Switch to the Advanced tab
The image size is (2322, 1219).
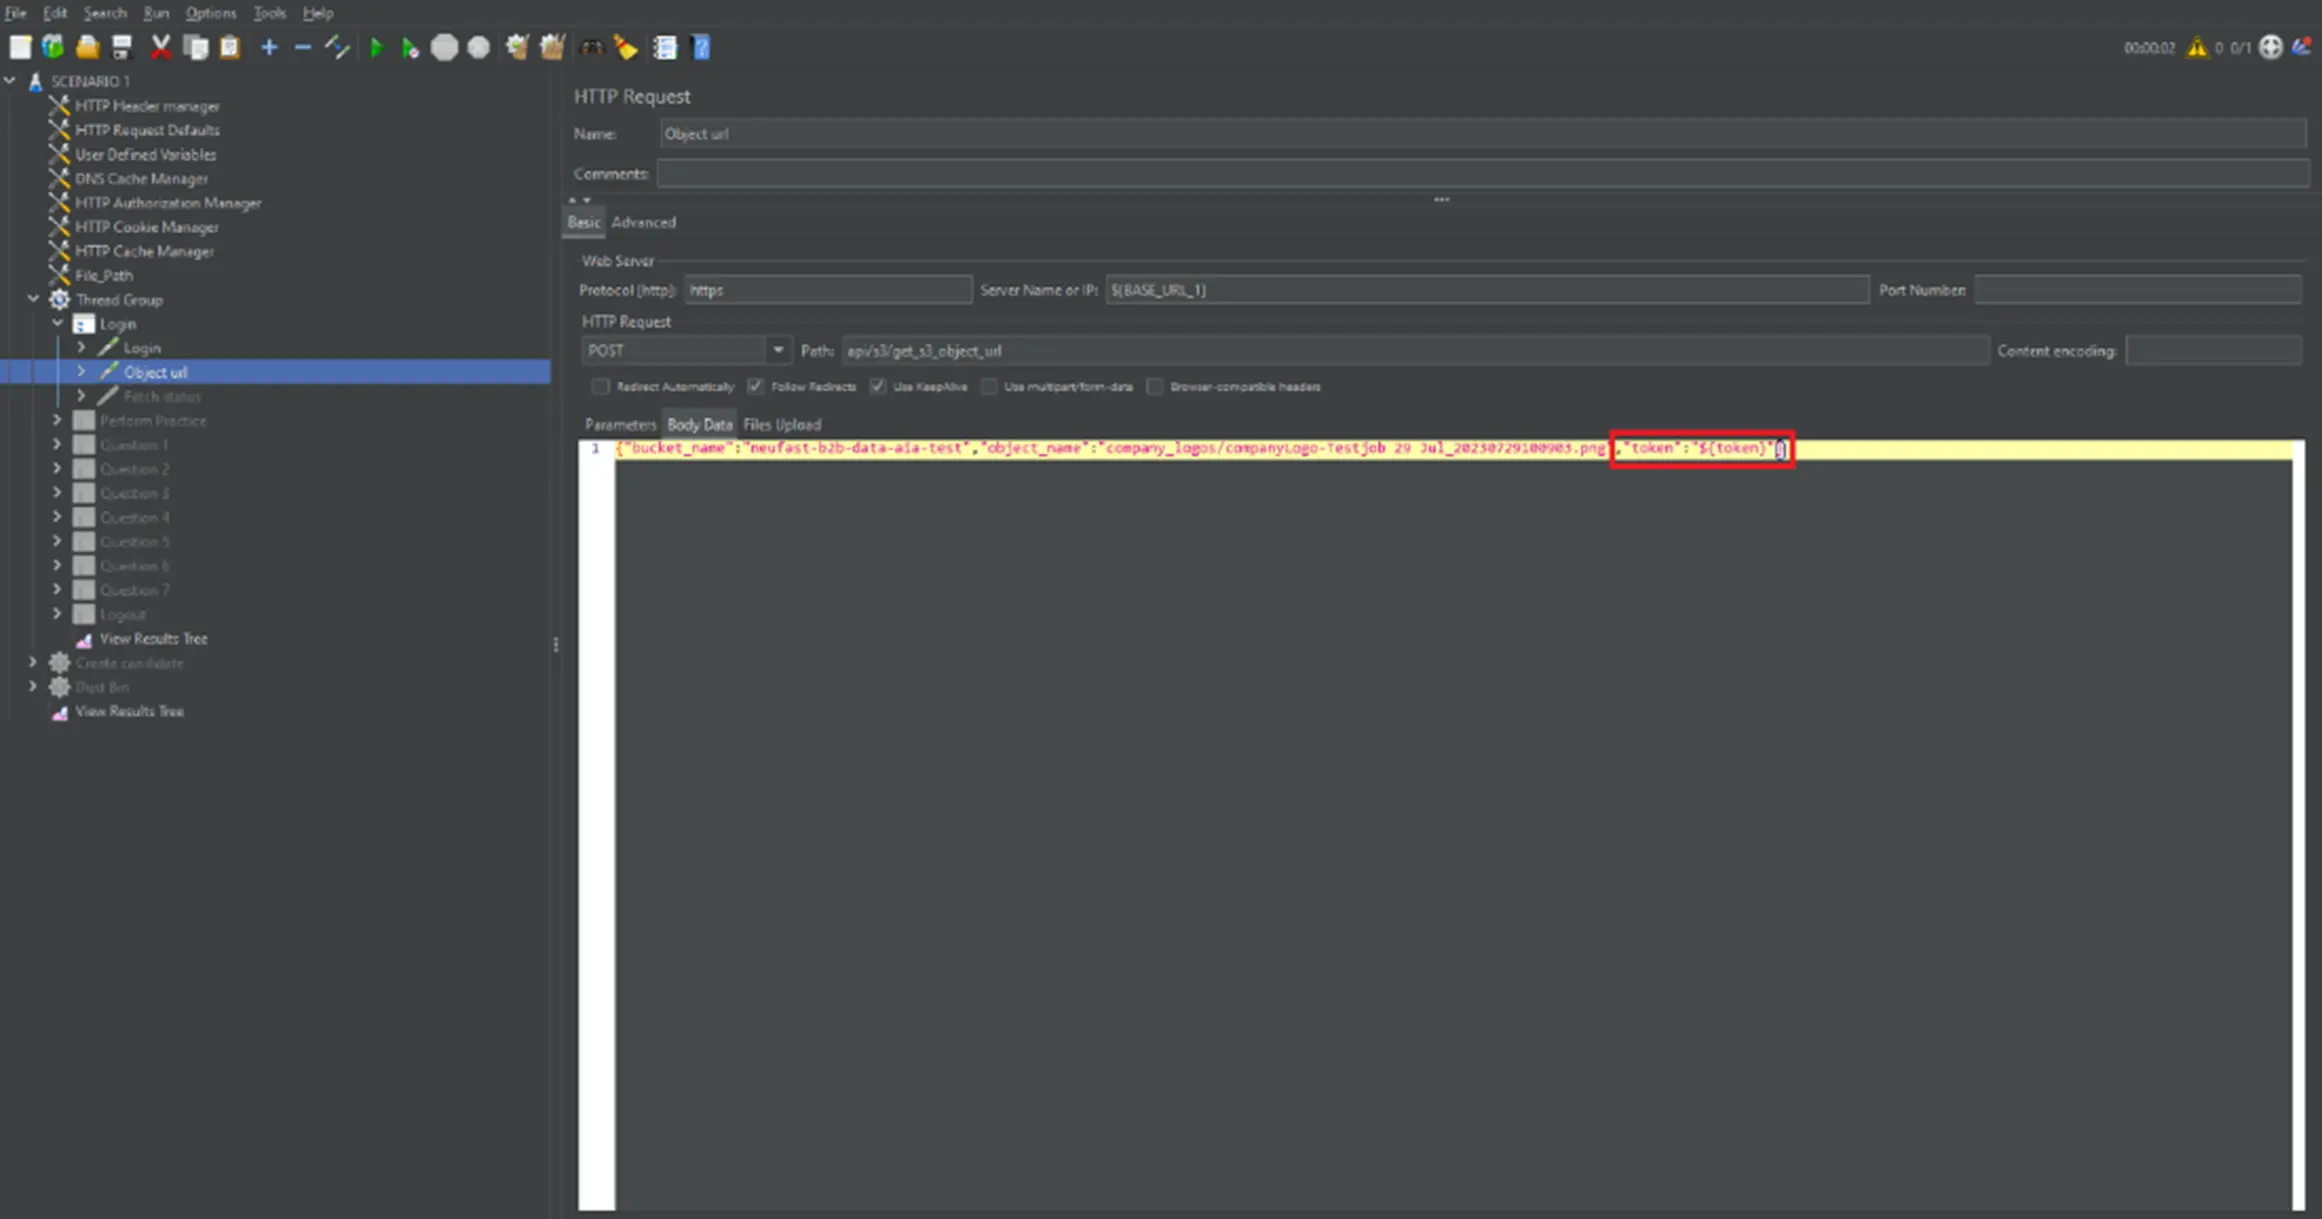643,222
